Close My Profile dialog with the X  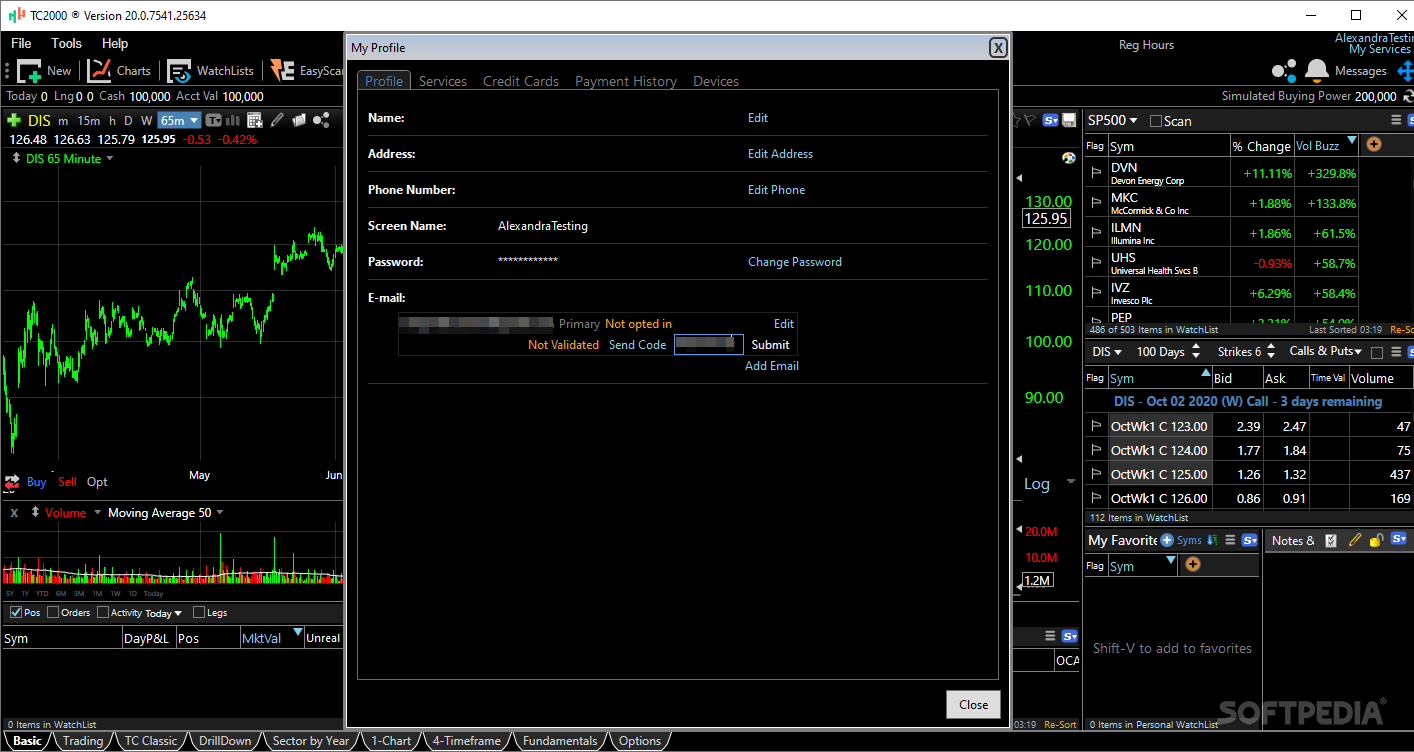tap(997, 48)
